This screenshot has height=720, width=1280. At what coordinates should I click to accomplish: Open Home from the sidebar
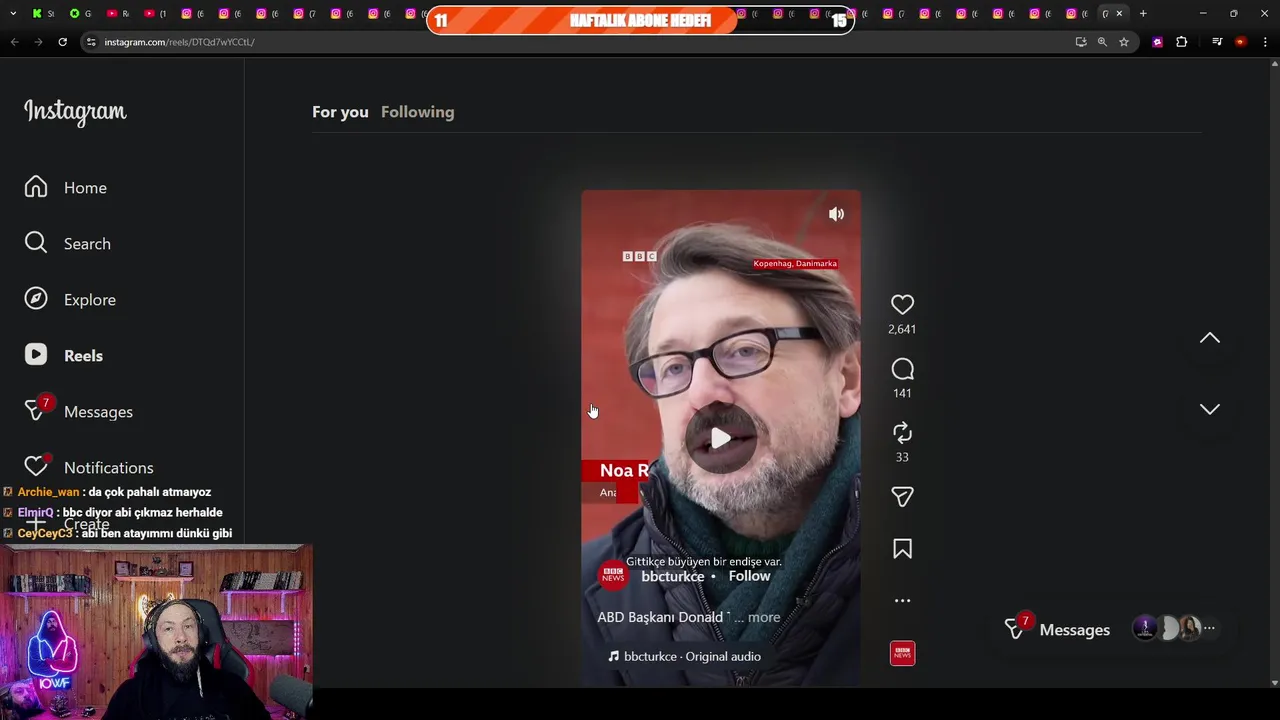66,188
